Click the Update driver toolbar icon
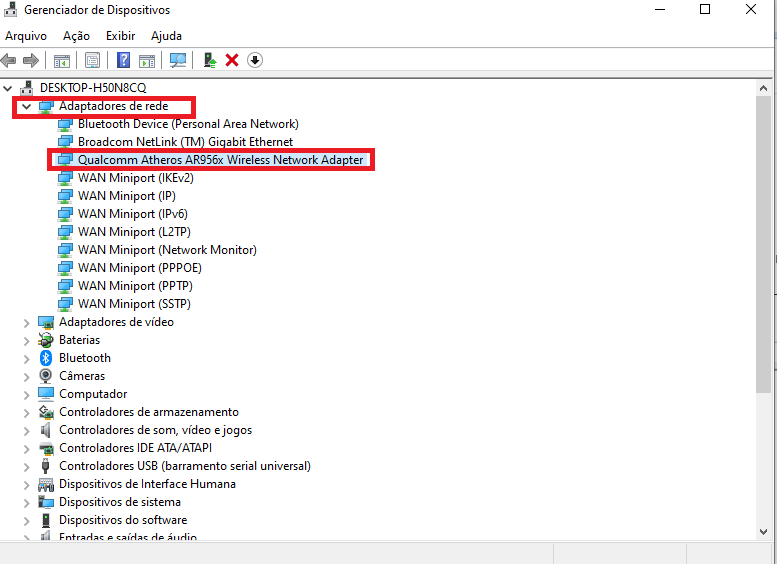The height and width of the screenshot is (564, 777). pyautogui.click(x=210, y=60)
